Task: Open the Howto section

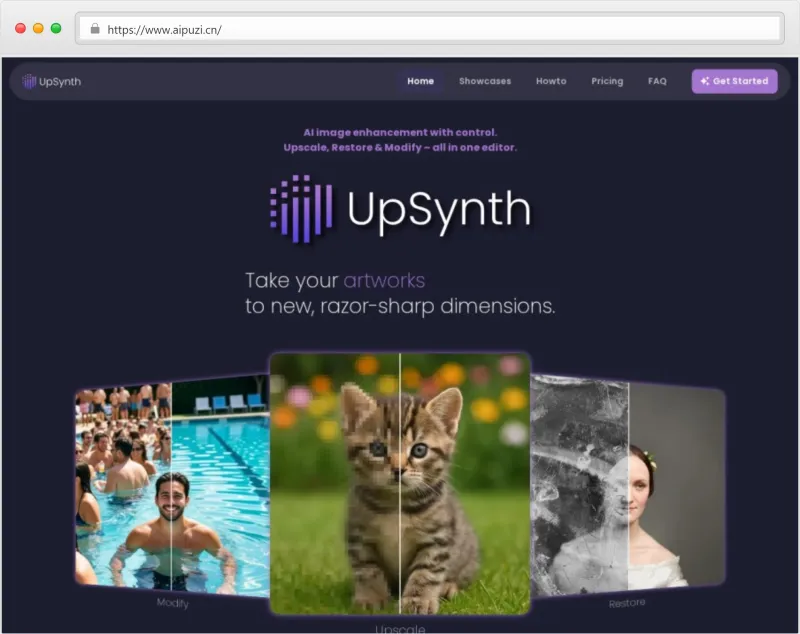Action: click(x=551, y=81)
